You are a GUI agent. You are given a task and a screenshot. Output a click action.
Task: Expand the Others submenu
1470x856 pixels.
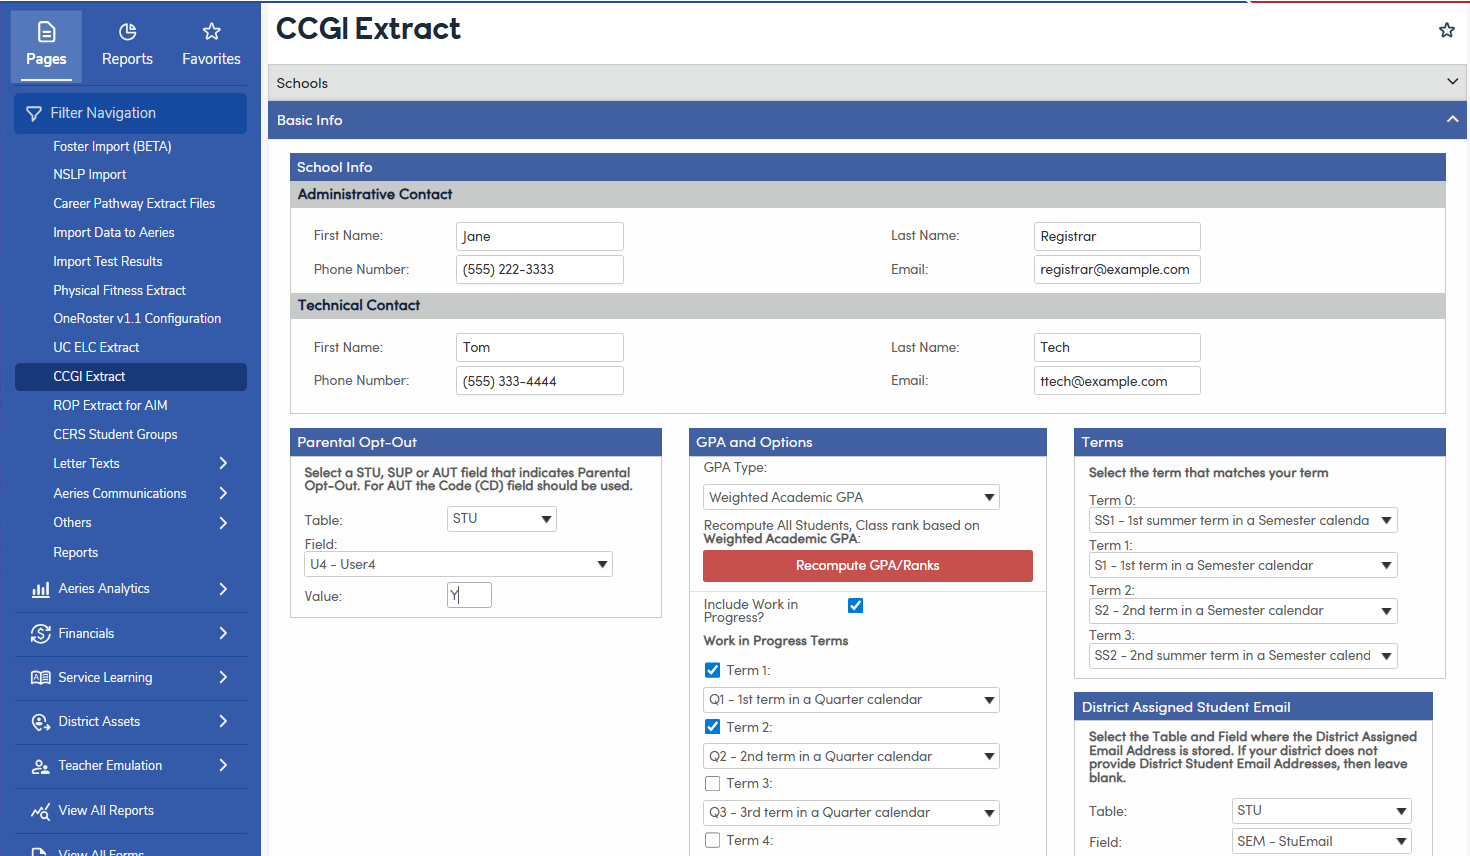223,523
